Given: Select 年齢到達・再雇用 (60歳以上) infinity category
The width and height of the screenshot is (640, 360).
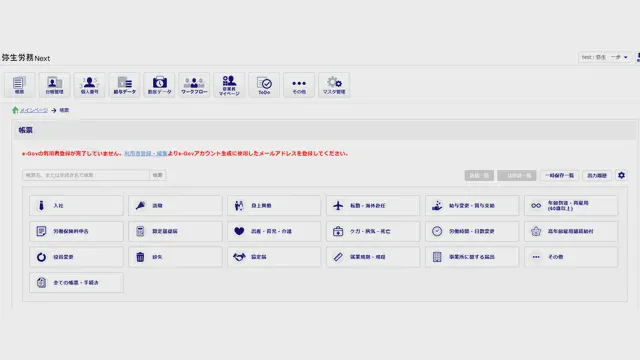Looking at the screenshot, I should click(x=571, y=205).
